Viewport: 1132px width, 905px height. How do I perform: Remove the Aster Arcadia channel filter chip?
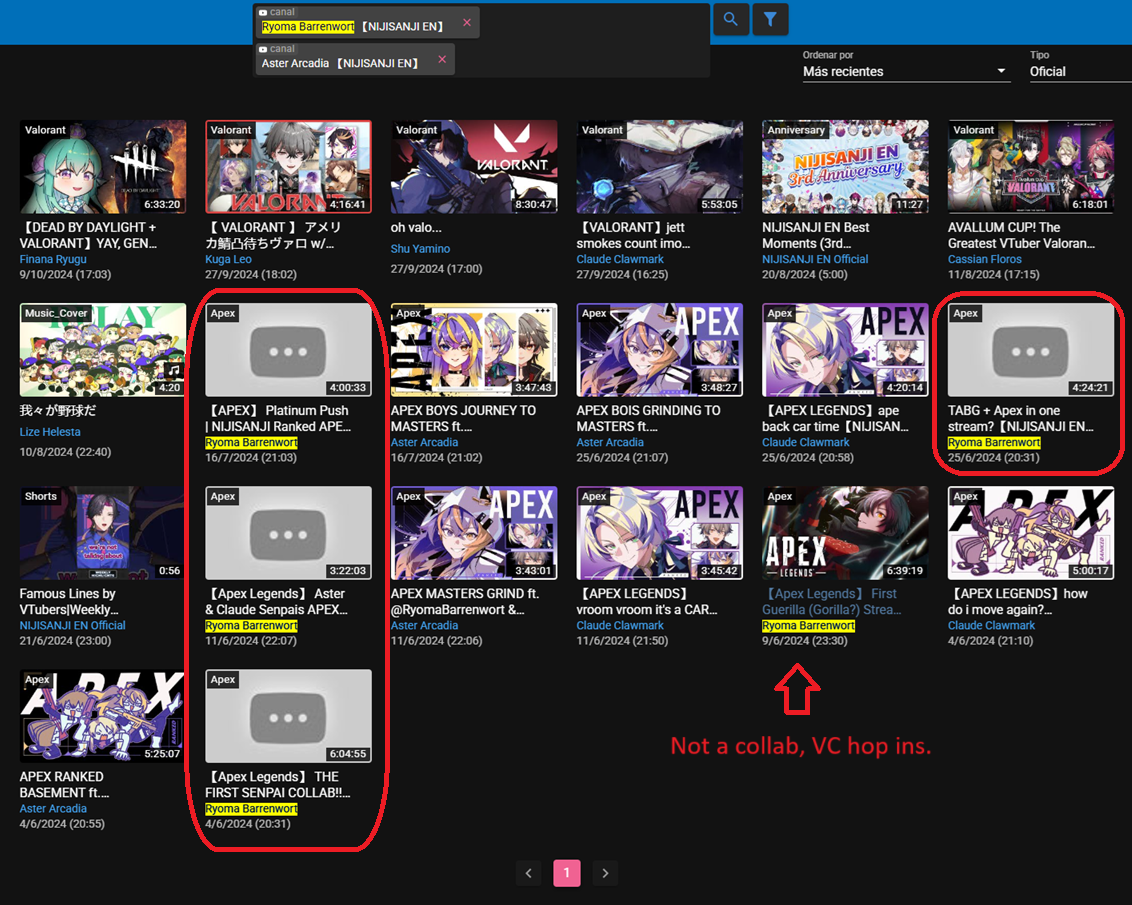coord(442,60)
